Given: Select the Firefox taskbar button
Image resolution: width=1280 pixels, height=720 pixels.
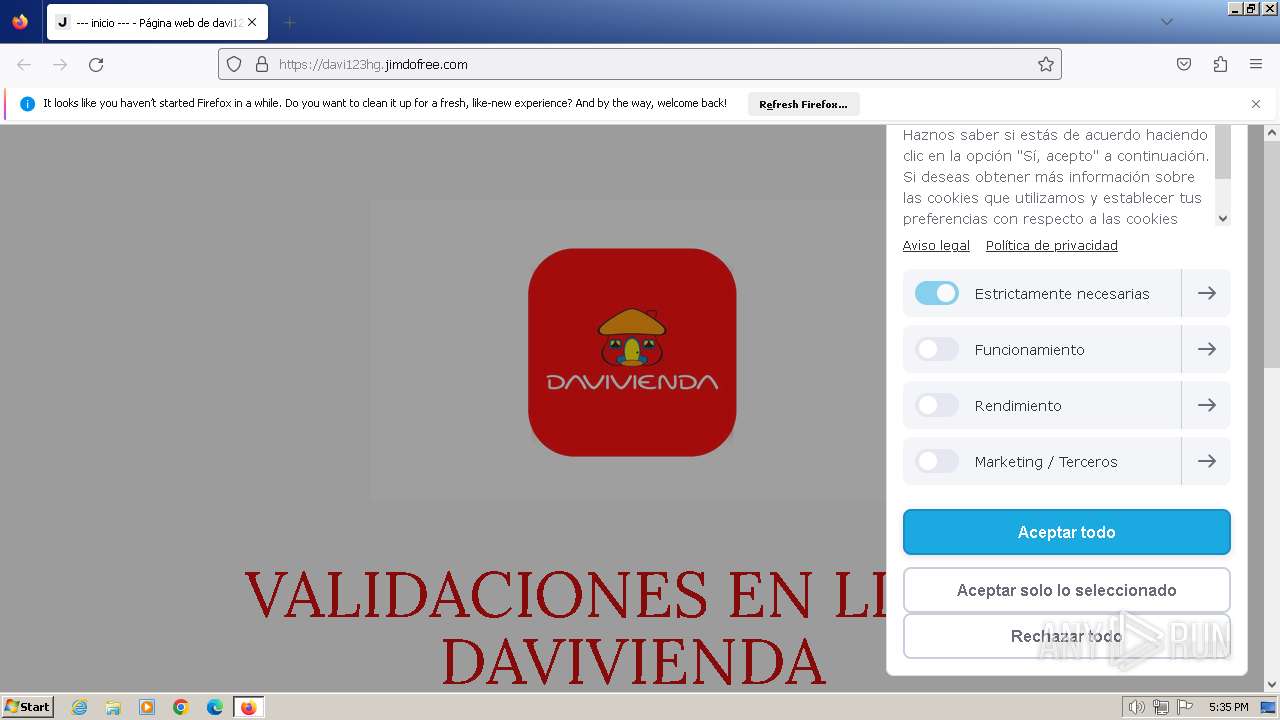Looking at the screenshot, I should point(248,707).
